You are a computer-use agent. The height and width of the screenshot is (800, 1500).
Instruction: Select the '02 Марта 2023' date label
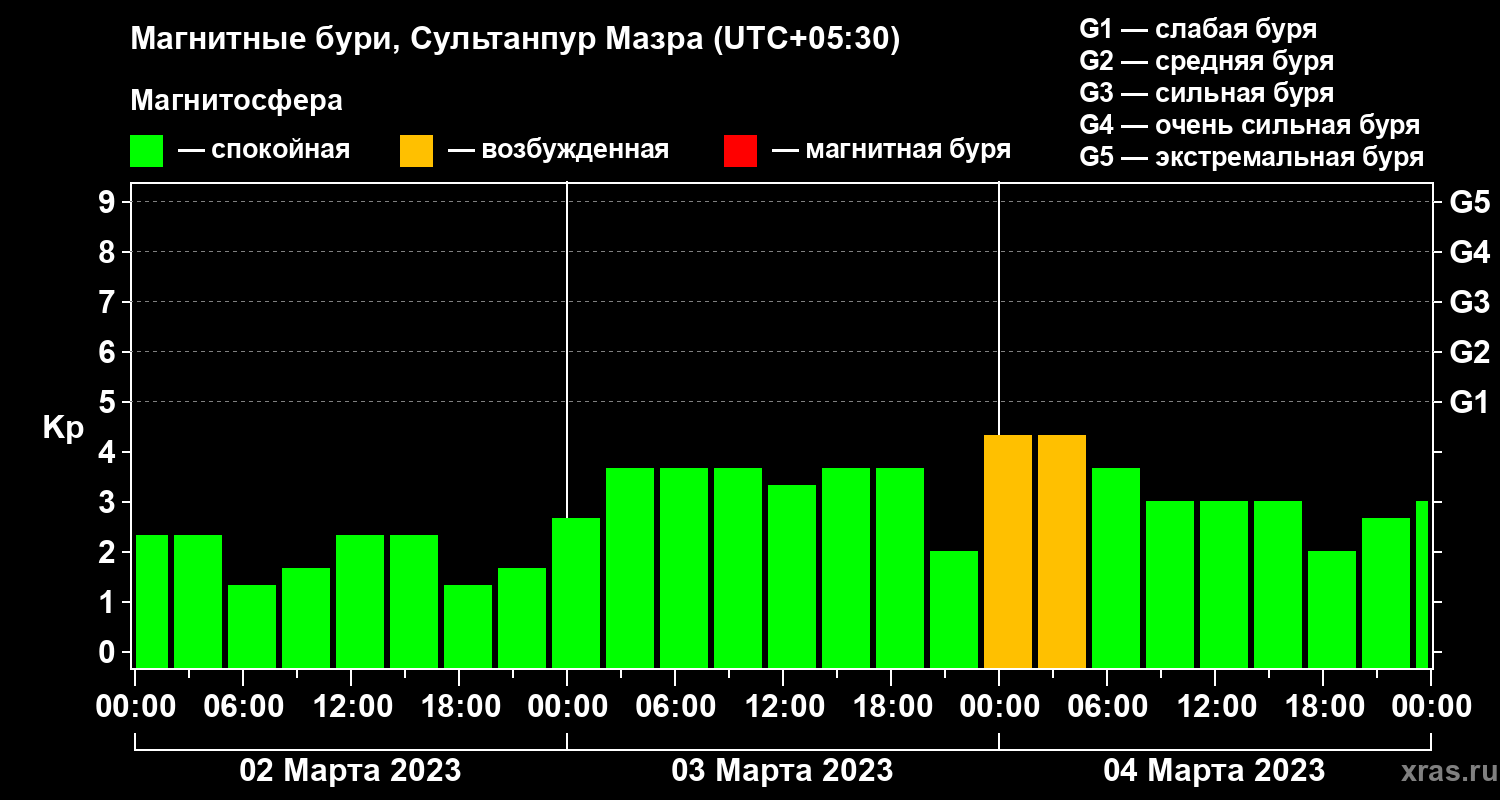[350, 771]
